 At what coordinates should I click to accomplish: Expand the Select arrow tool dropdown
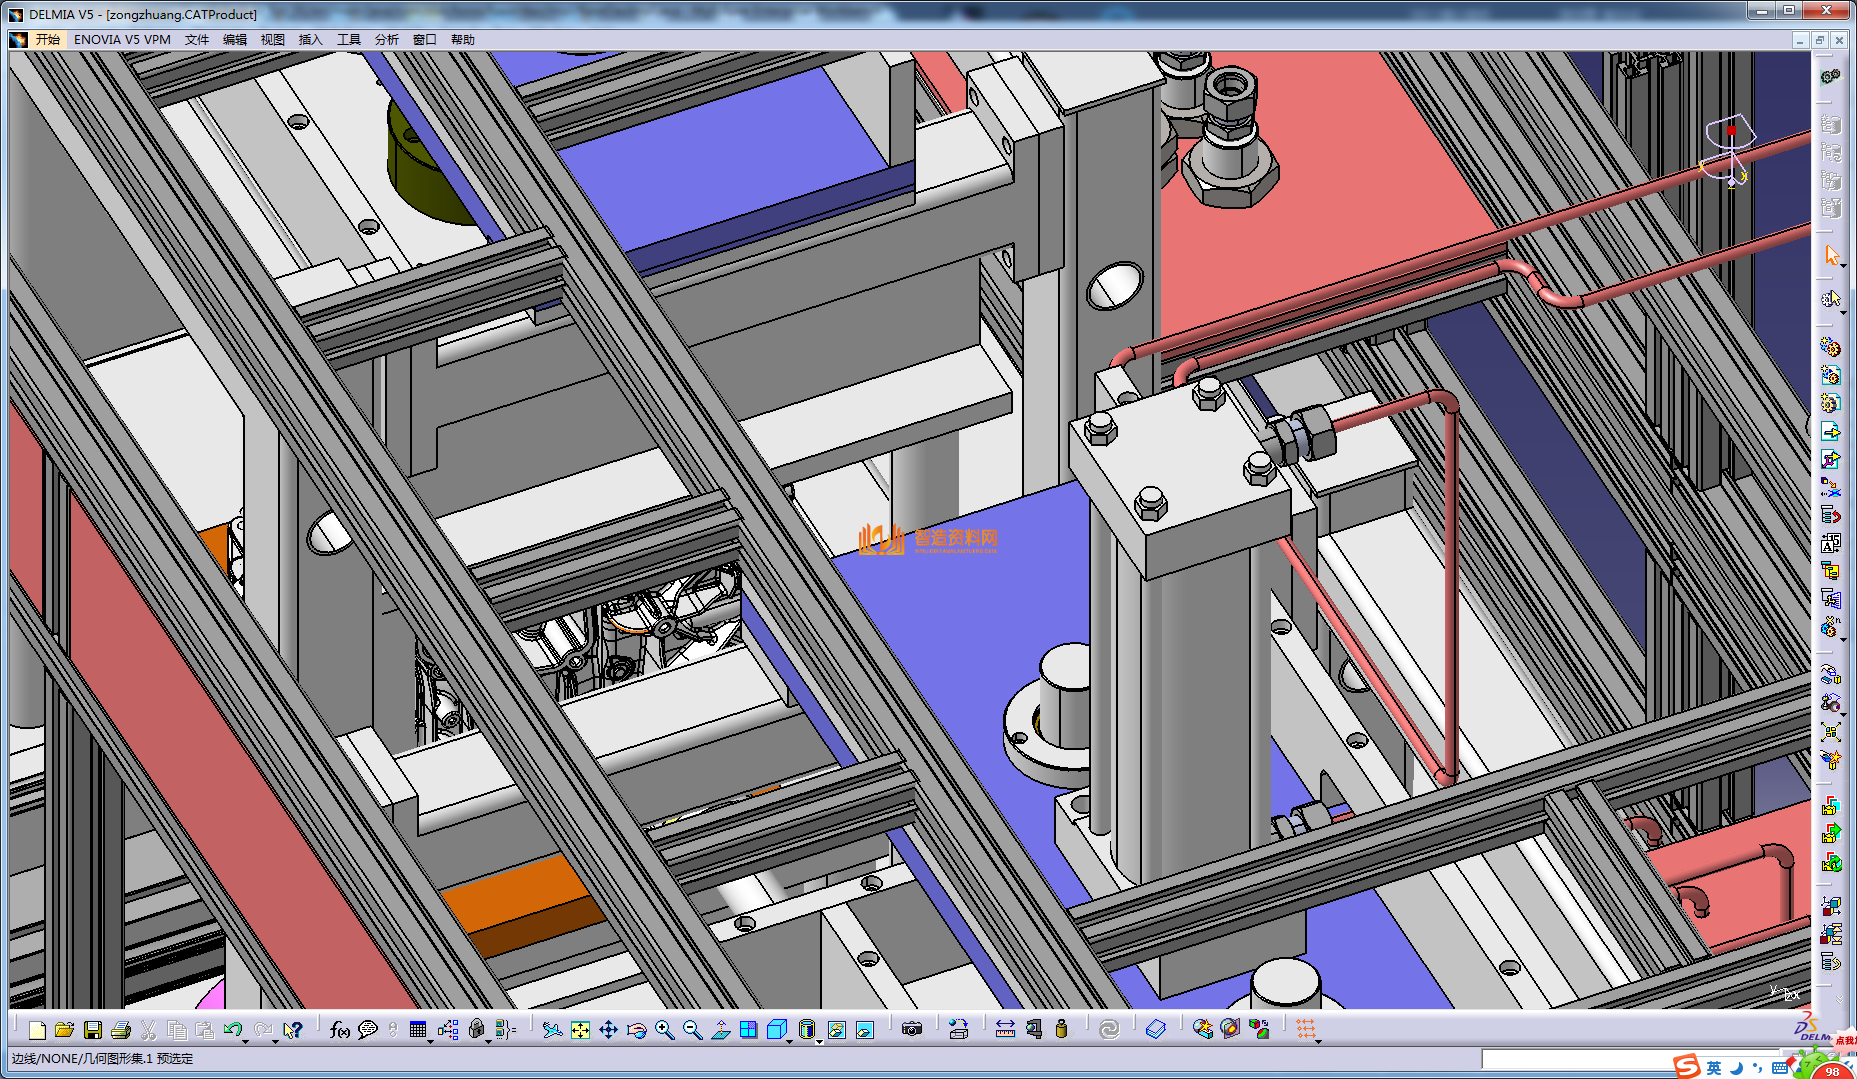pyautogui.click(x=1843, y=265)
